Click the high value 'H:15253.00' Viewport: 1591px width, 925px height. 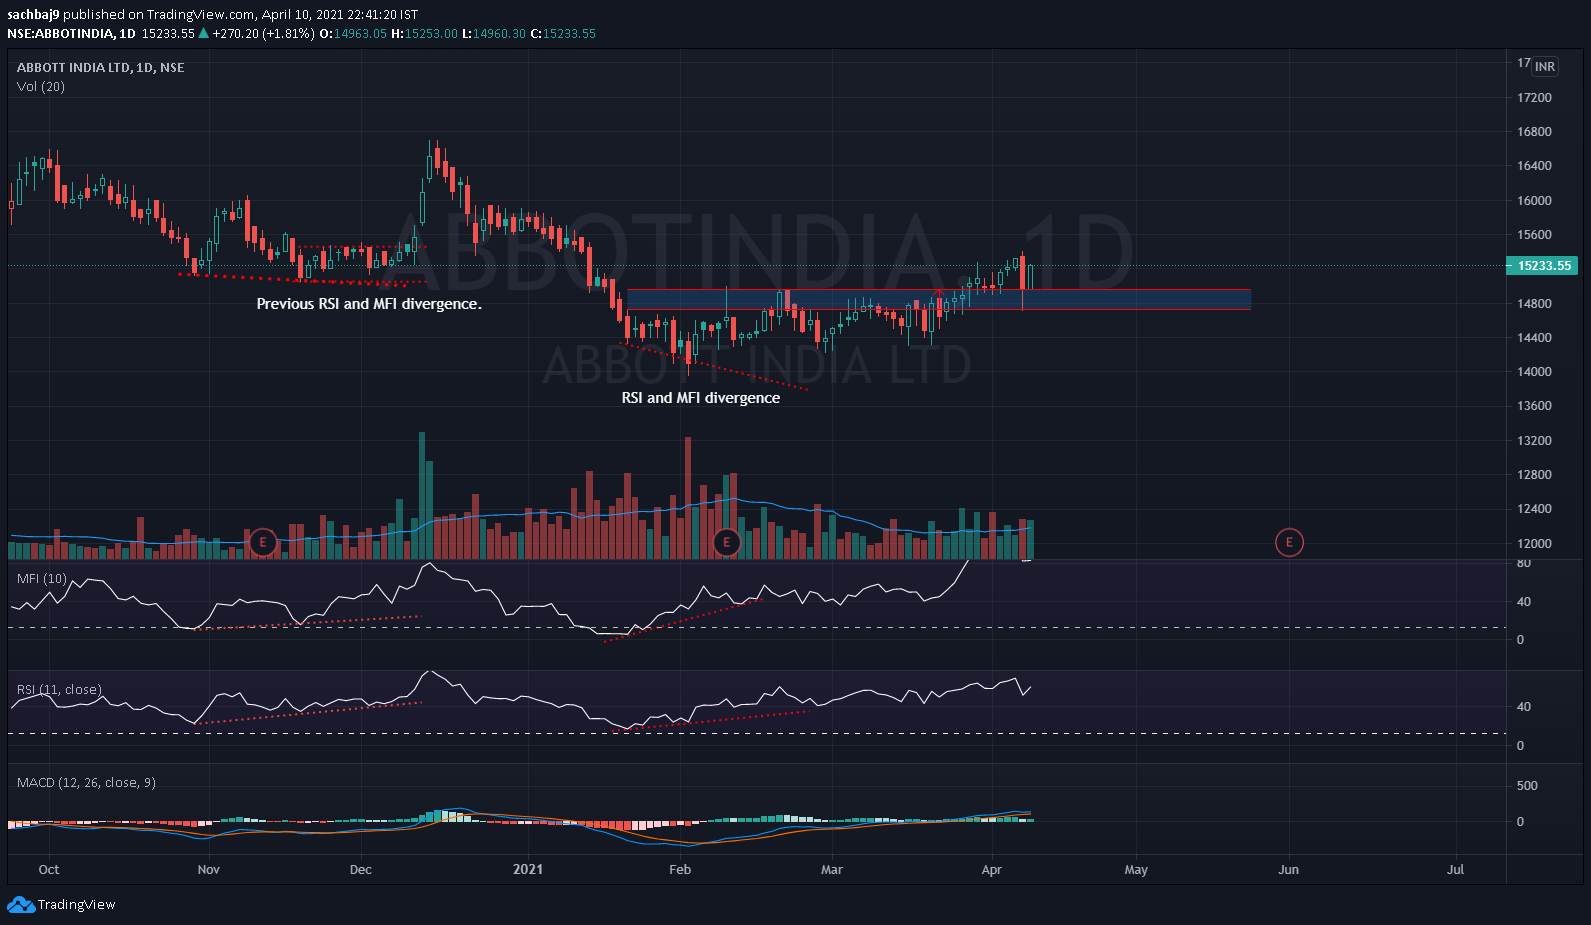424,33
